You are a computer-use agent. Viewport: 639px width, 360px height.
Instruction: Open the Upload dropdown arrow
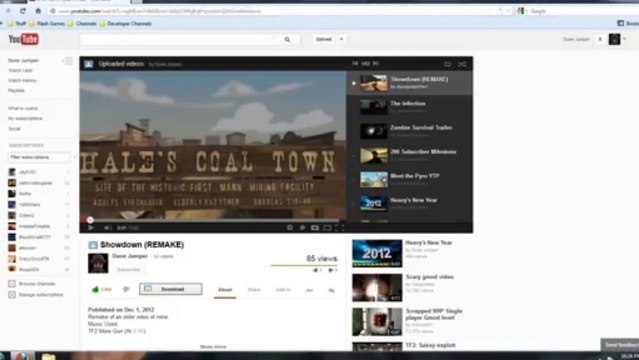click(x=342, y=39)
